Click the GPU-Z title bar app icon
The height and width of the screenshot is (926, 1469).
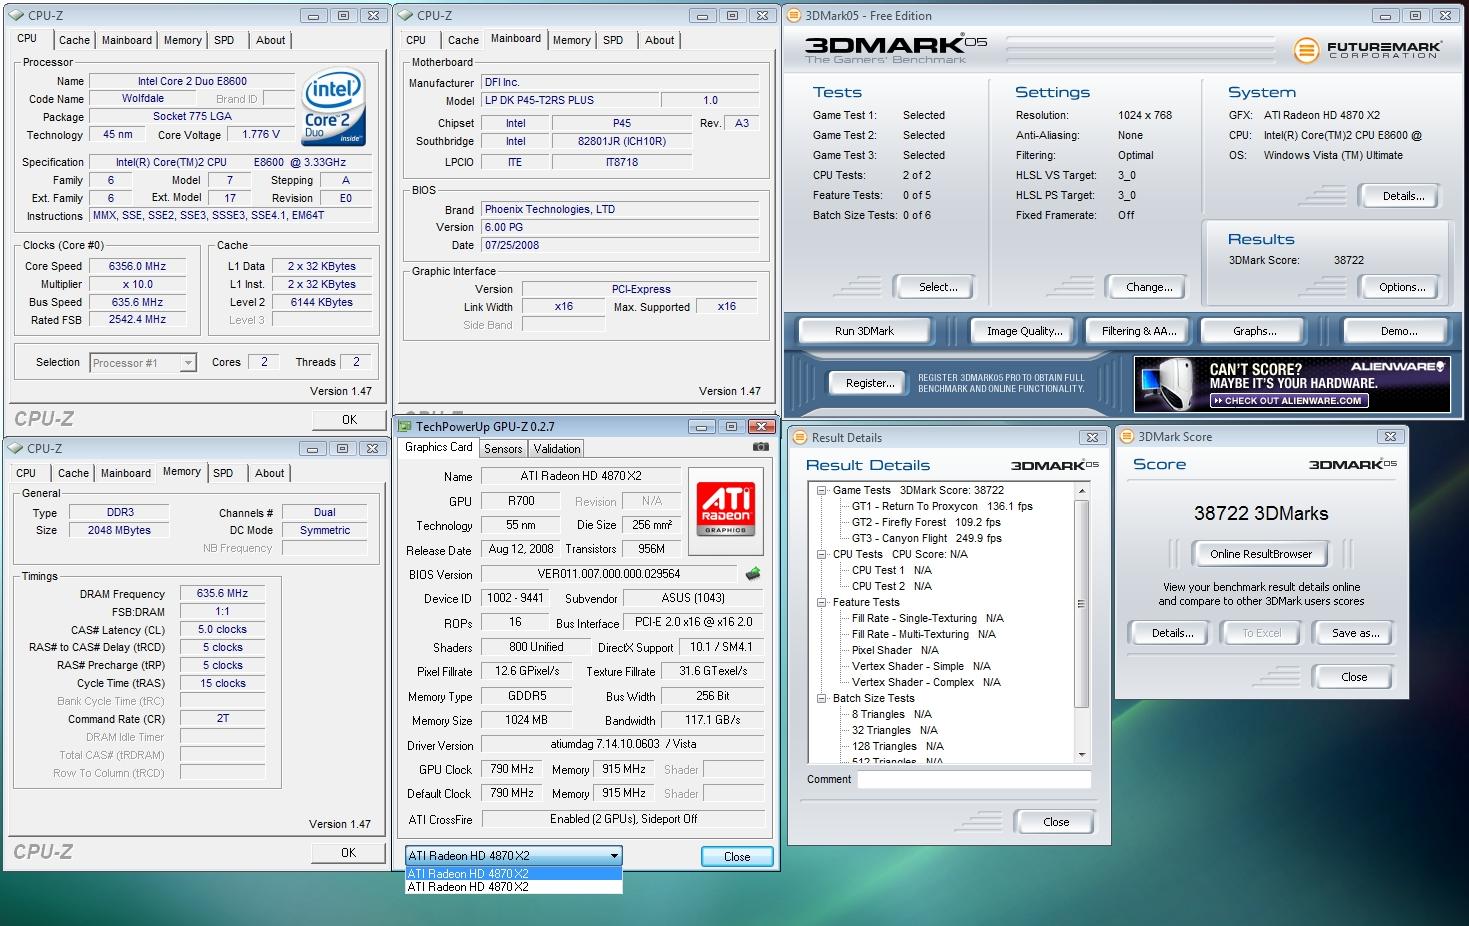tap(405, 427)
